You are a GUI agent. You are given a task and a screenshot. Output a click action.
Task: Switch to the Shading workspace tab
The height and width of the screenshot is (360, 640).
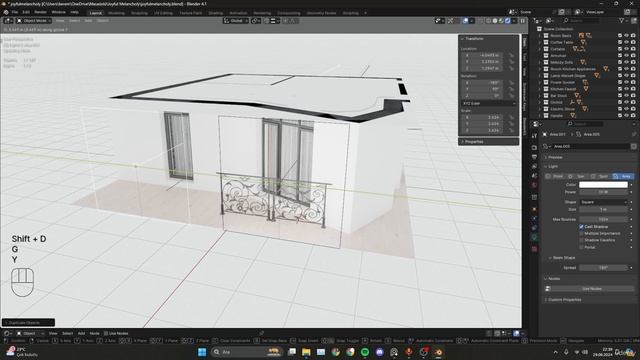[x=216, y=13]
